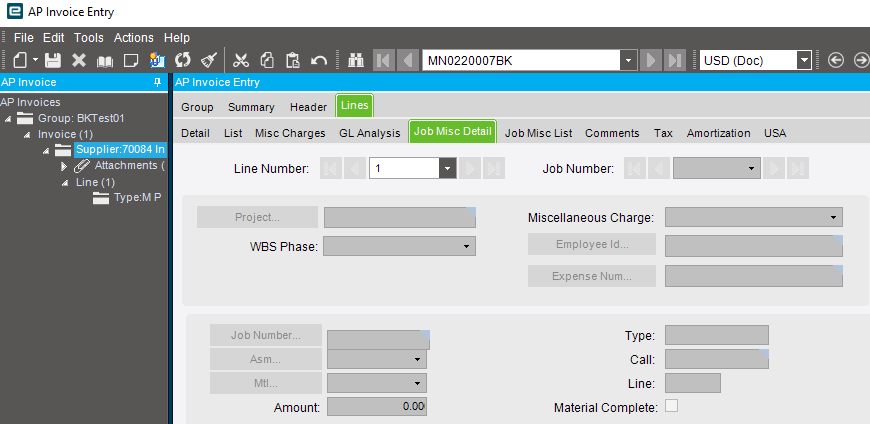Click the Clear broom icon
This screenshot has height=424, width=870.
[209, 60]
